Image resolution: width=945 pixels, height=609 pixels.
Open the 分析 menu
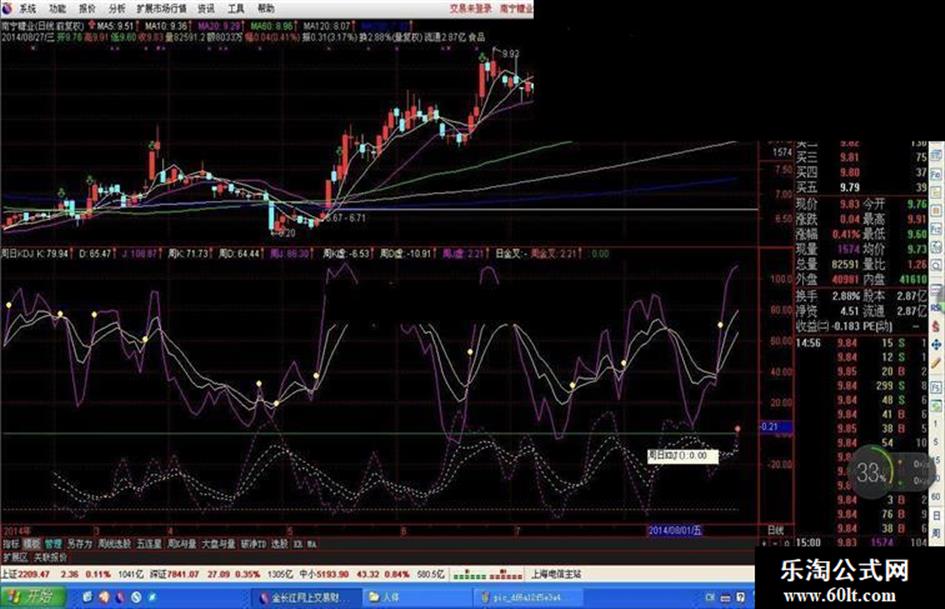(118, 8)
